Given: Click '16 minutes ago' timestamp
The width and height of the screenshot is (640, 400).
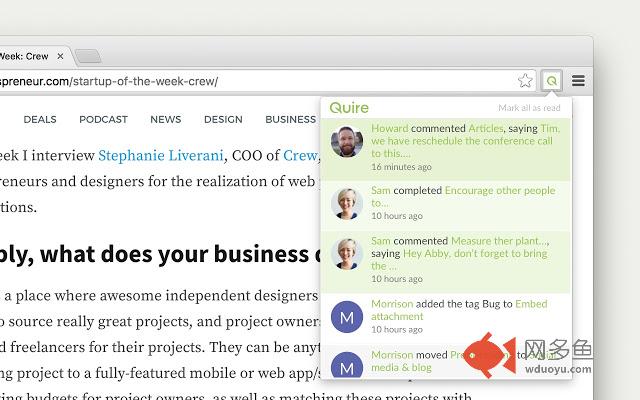Looking at the screenshot, I should (x=401, y=167).
